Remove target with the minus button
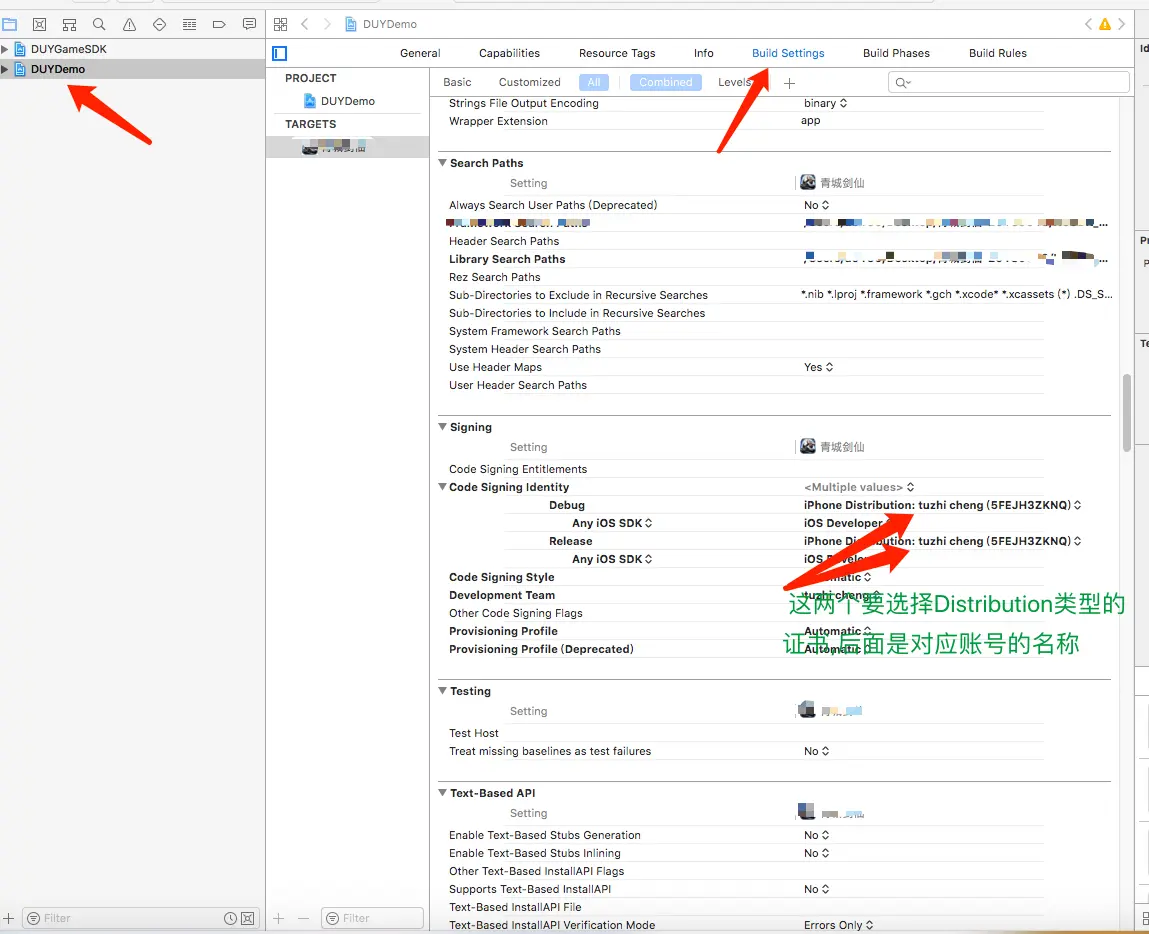The height and width of the screenshot is (934, 1149). click(x=303, y=918)
